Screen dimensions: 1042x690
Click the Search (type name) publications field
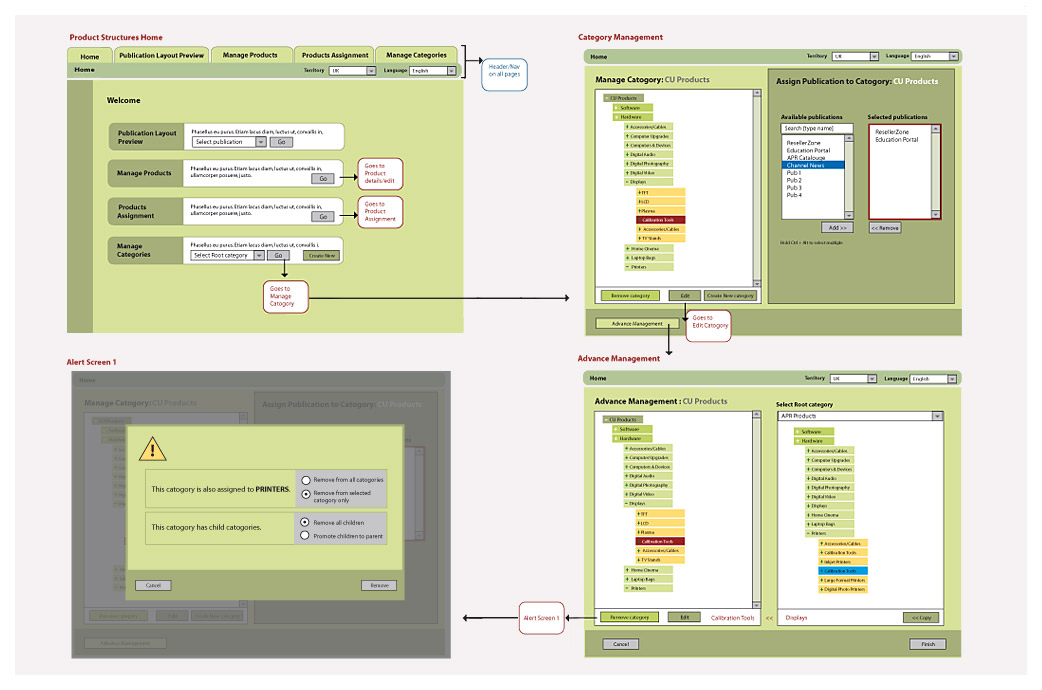click(817, 128)
